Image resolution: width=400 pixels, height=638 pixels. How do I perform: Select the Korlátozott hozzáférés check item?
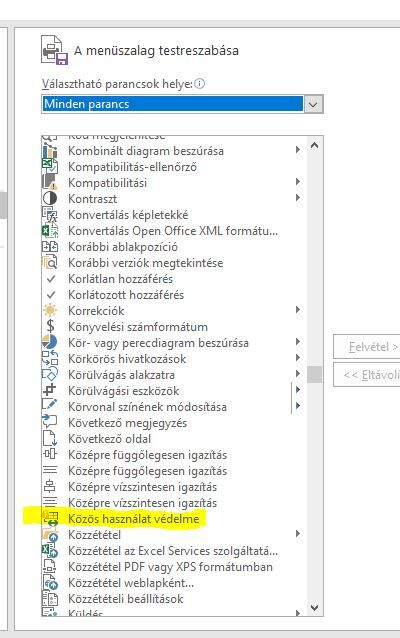pos(174,295)
